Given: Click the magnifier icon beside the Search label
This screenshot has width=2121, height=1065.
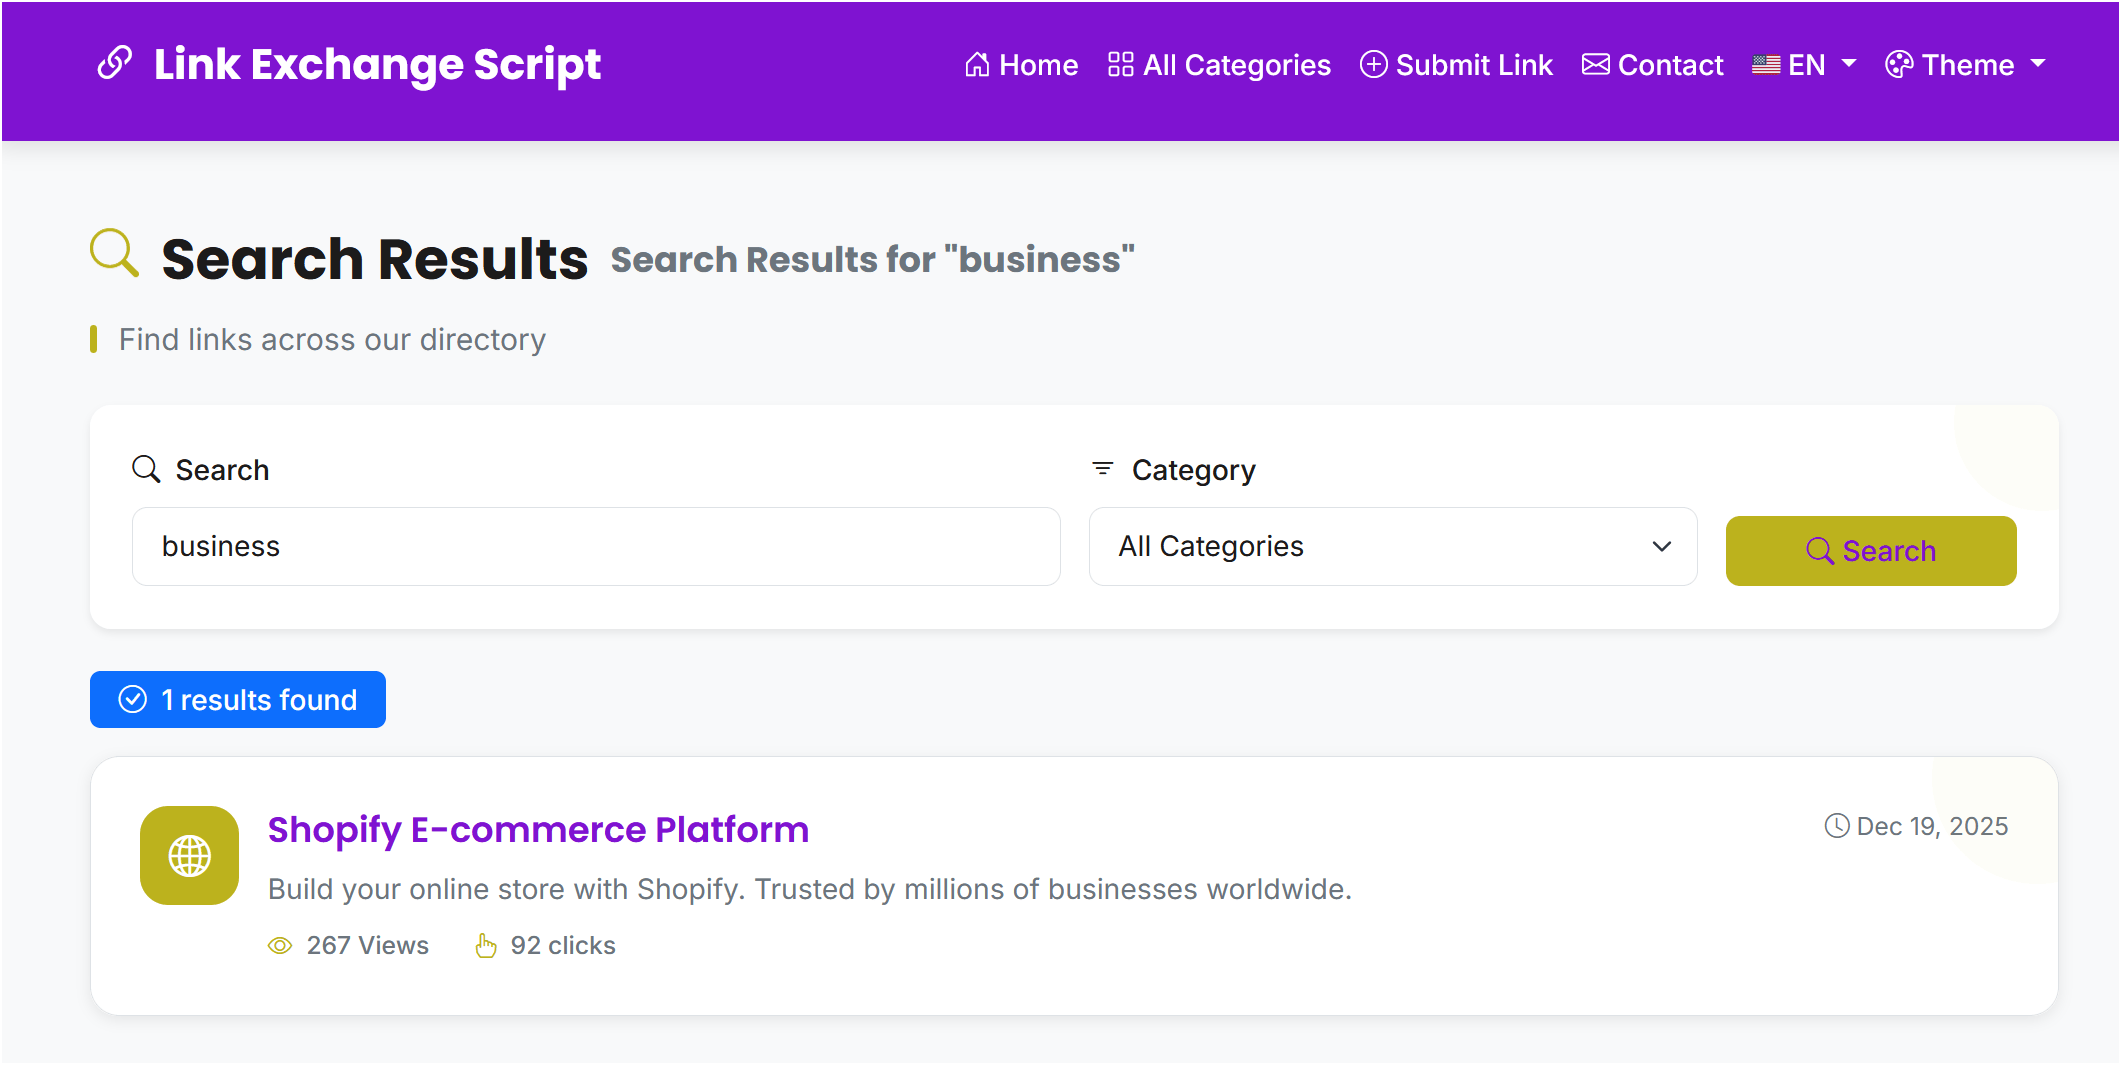Looking at the screenshot, I should click(x=146, y=469).
